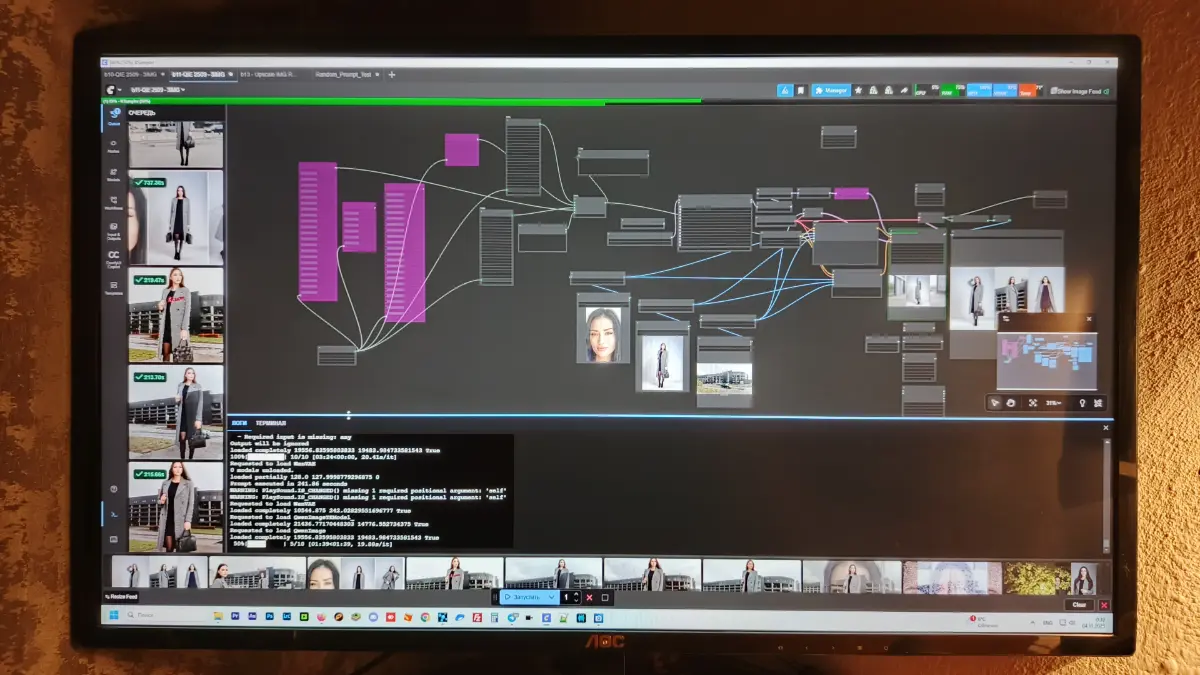The height and width of the screenshot is (675, 1200).
Task: Click the square stop icon beside run button
Action: [605, 597]
